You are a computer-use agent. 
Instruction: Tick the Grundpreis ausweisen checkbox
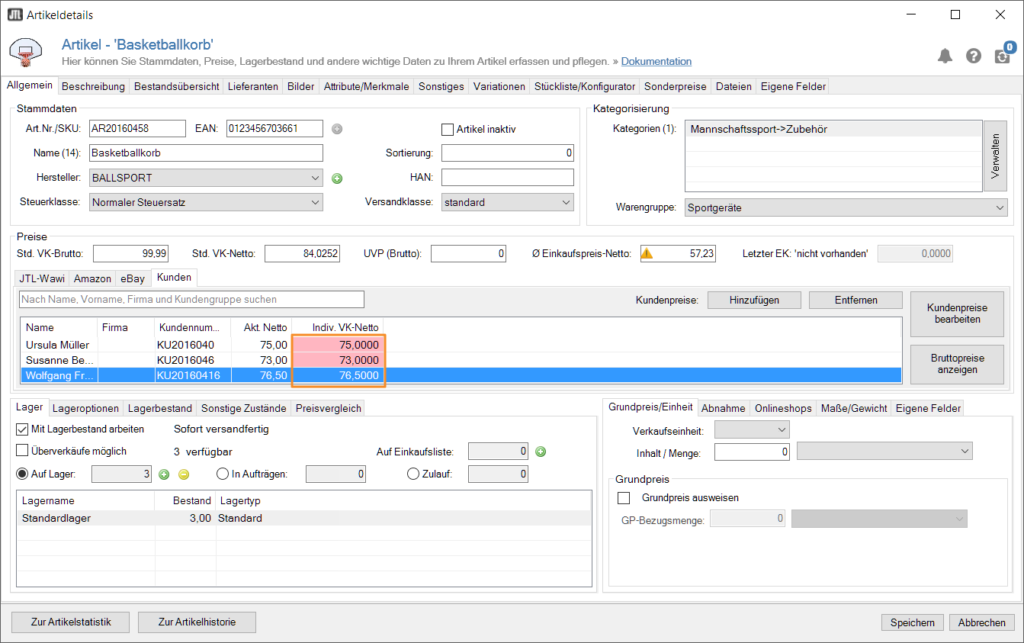[624, 497]
